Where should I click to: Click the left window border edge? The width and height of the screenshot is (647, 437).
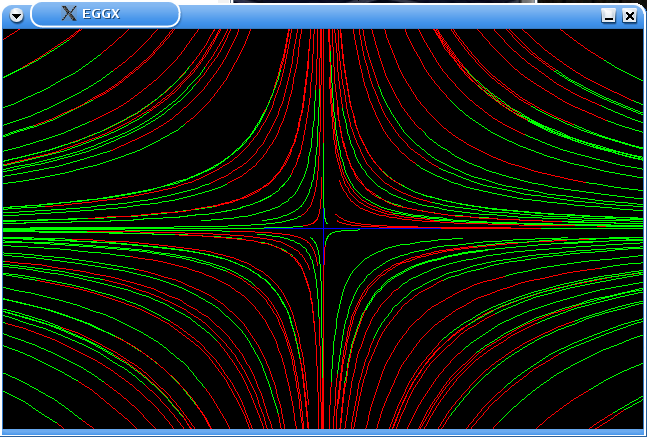click(x=1, y=229)
